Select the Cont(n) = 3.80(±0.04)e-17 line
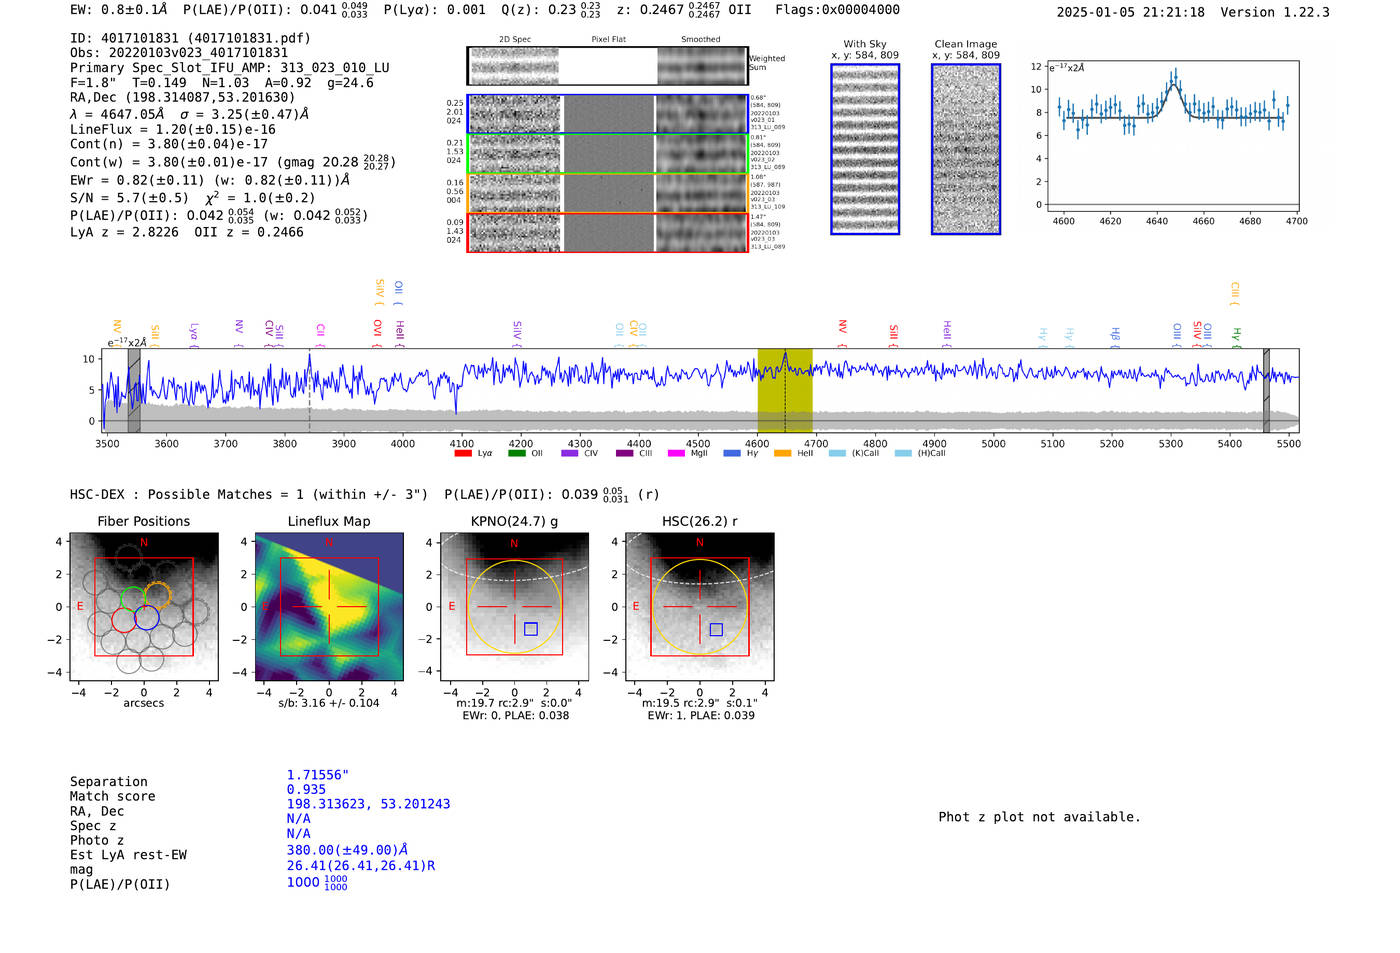Image resolution: width=1400 pixels, height=953 pixels. click(169, 144)
